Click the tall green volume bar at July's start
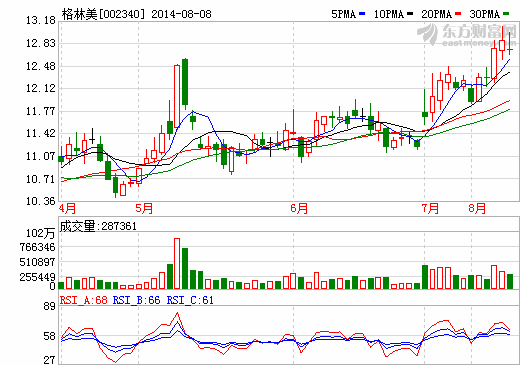520x365 pixels. (425, 277)
